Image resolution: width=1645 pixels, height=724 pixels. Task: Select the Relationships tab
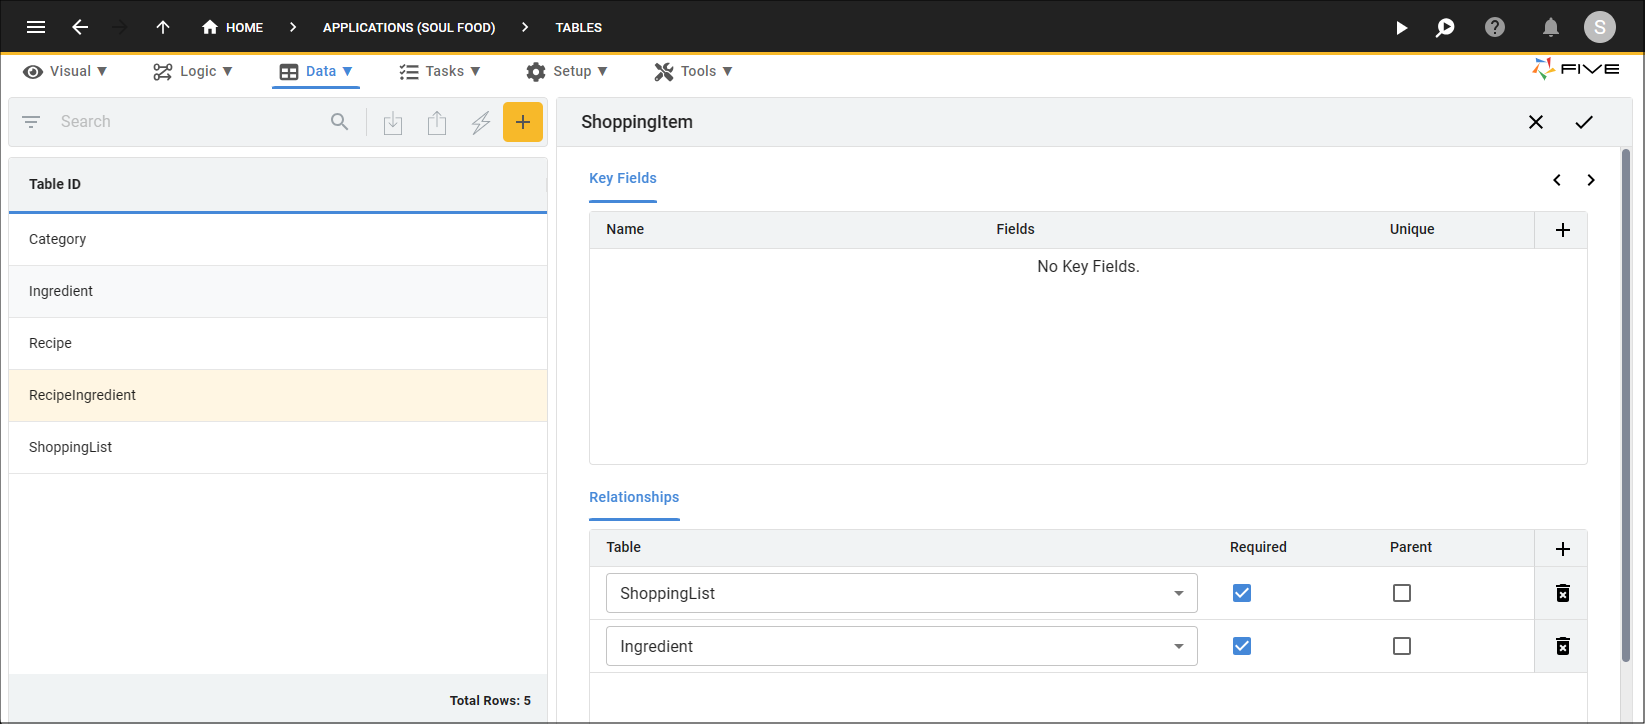tap(634, 497)
